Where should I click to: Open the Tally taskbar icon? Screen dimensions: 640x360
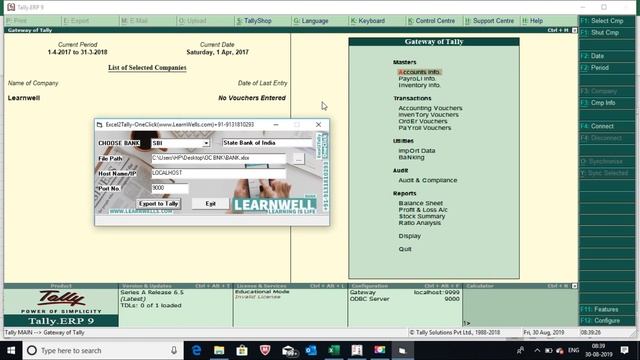pyautogui.click(x=357, y=351)
